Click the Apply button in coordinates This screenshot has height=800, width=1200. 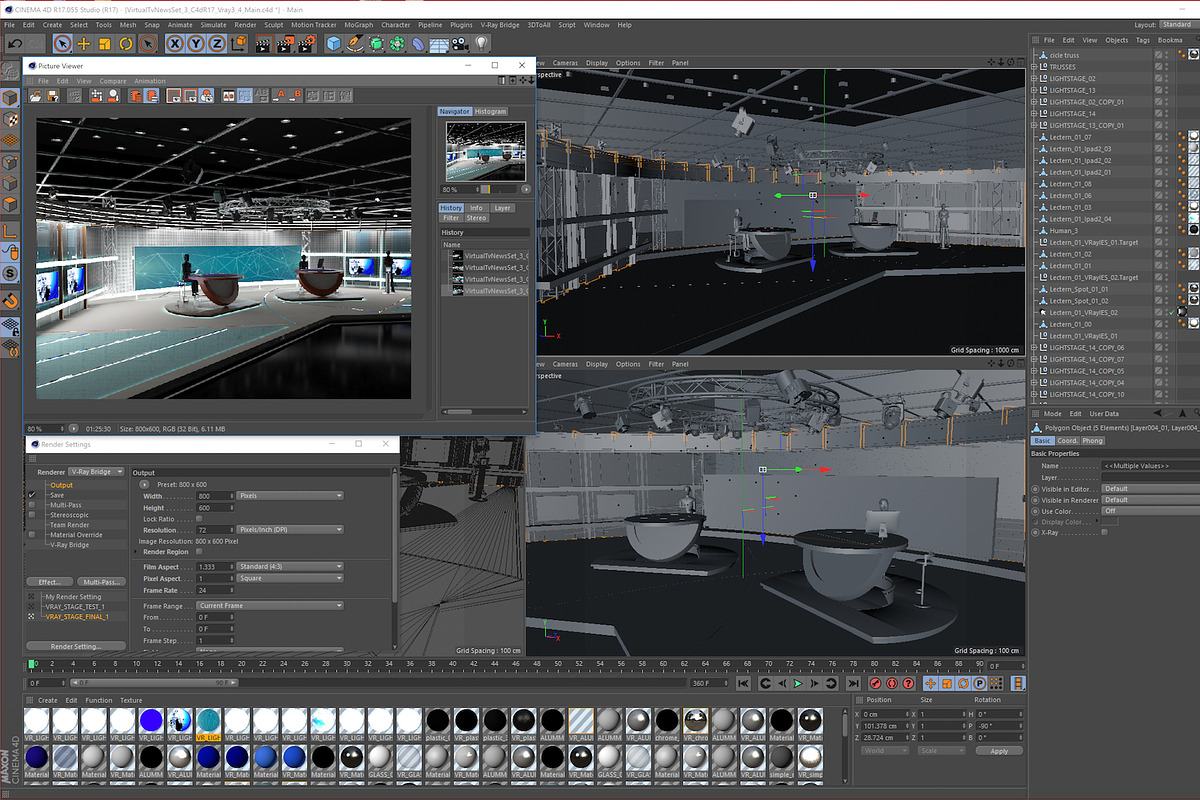point(999,751)
